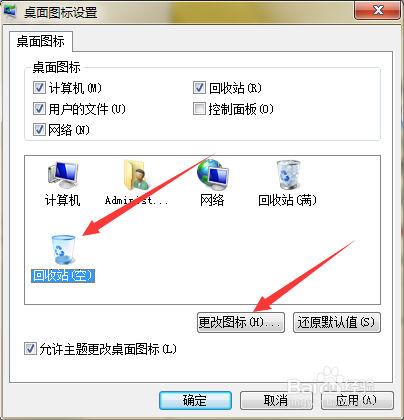The height and width of the screenshot is (420, 404).
Task: Select the Administrator user folder icon
Action: (x=136, y=175)
